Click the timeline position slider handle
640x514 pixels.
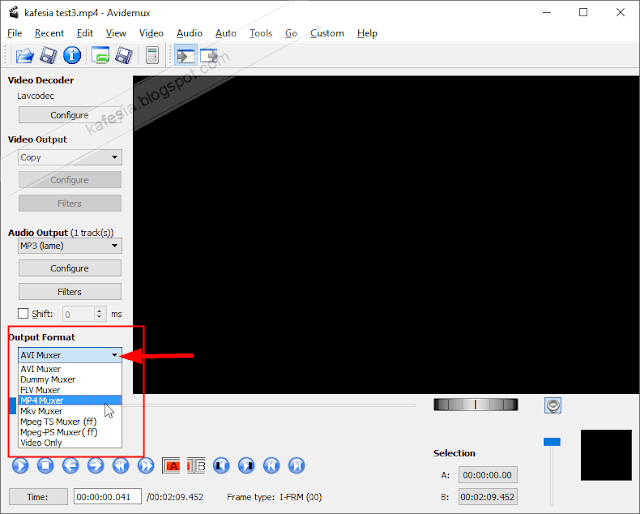click(x=13, y=405)
